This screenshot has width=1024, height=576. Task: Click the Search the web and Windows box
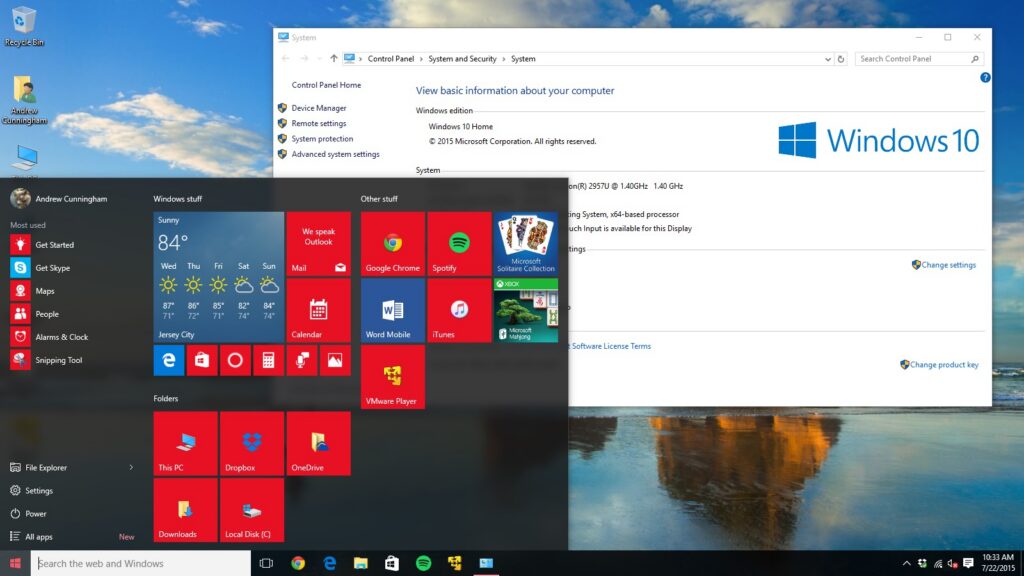(140, 563)
